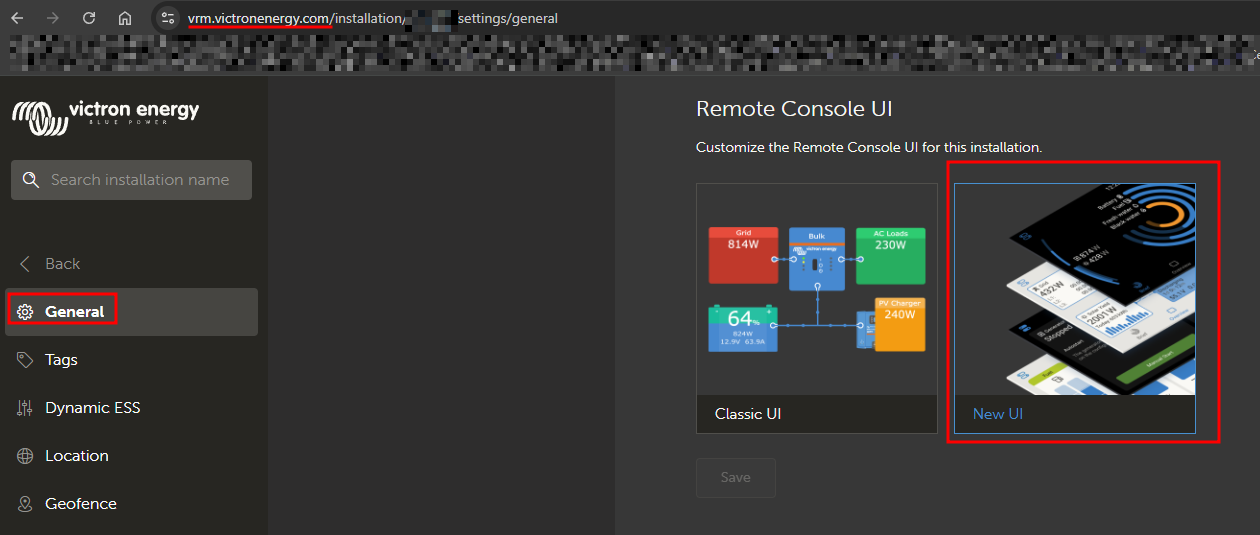Click the Location globe icon

point(25,456)
